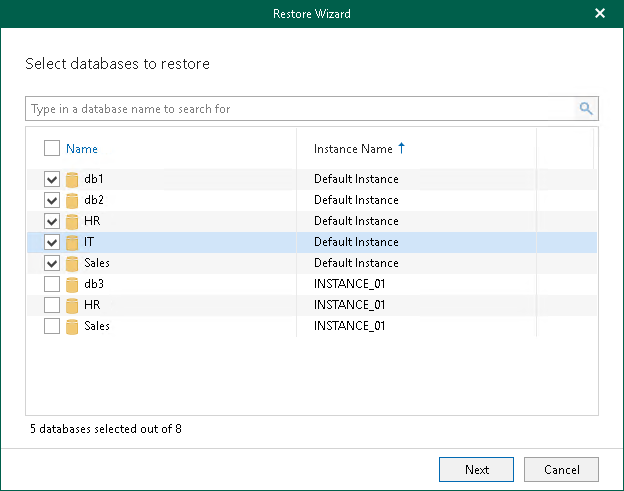Image resolution: width=624 pixels, height=491 pixels.
Task: Click the db2 database icon
Action: 72,201
